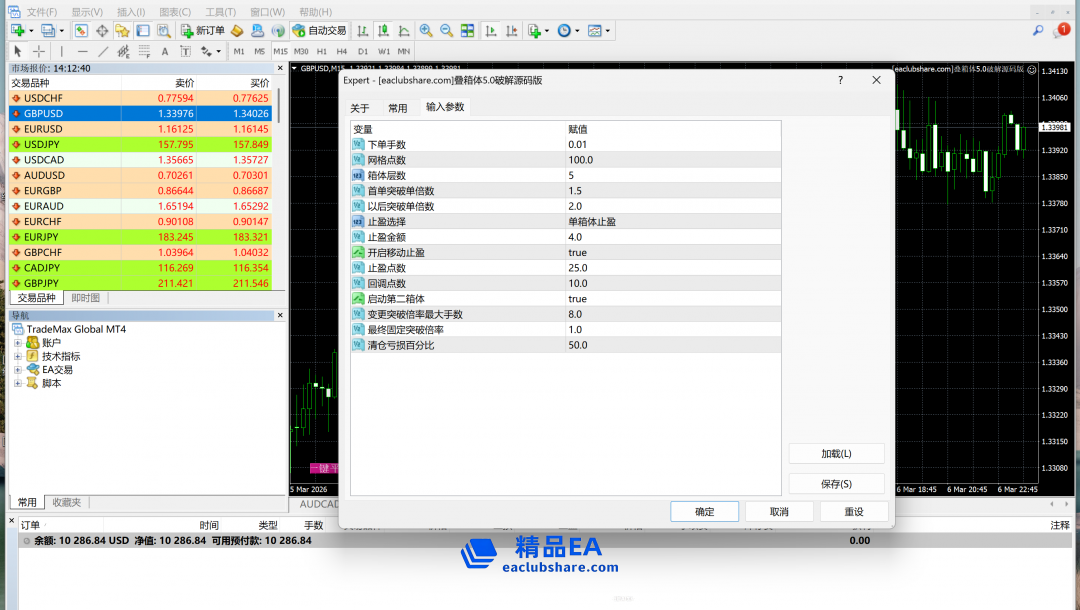Viewport: 1080px width, 610px height.
Task: Open the 常用 tab in Expert dialog
Action: 397,108
